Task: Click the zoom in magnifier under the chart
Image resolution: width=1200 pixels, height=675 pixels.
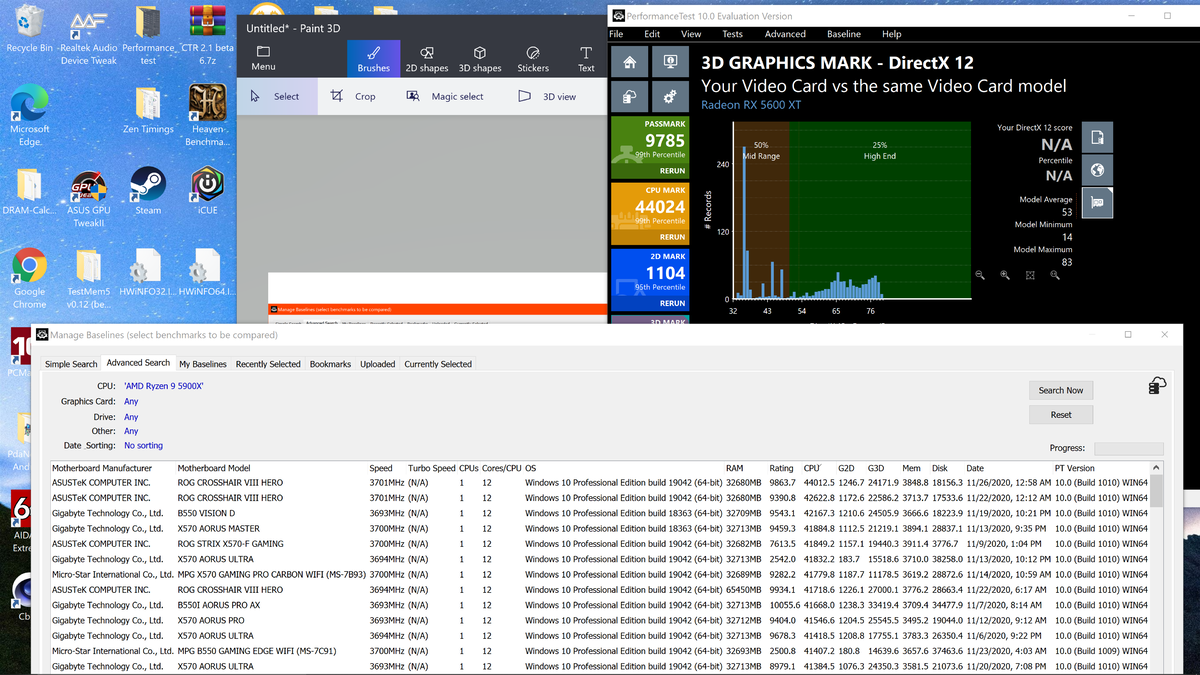Action: pyautogui.click(x=1005, y=275)
